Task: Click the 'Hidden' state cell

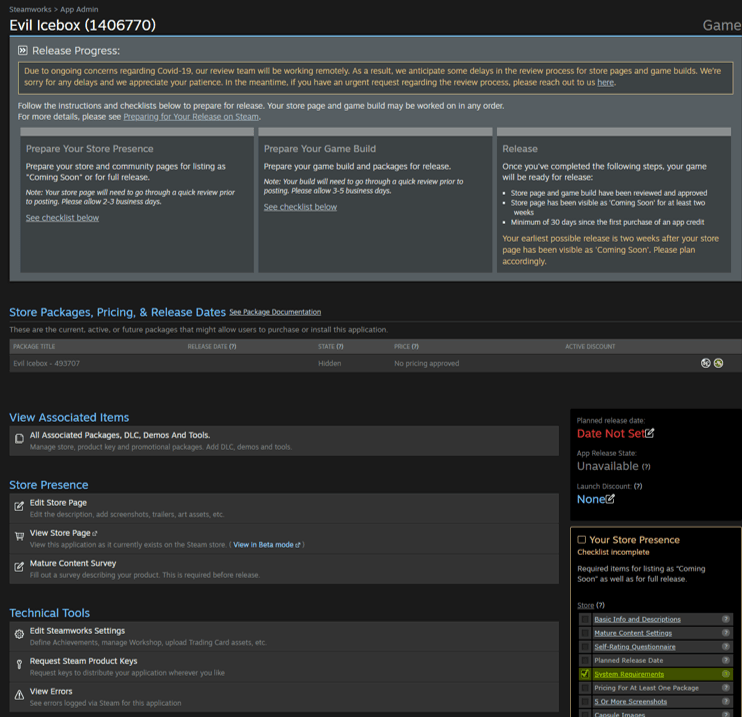Action: click(329, 363)
